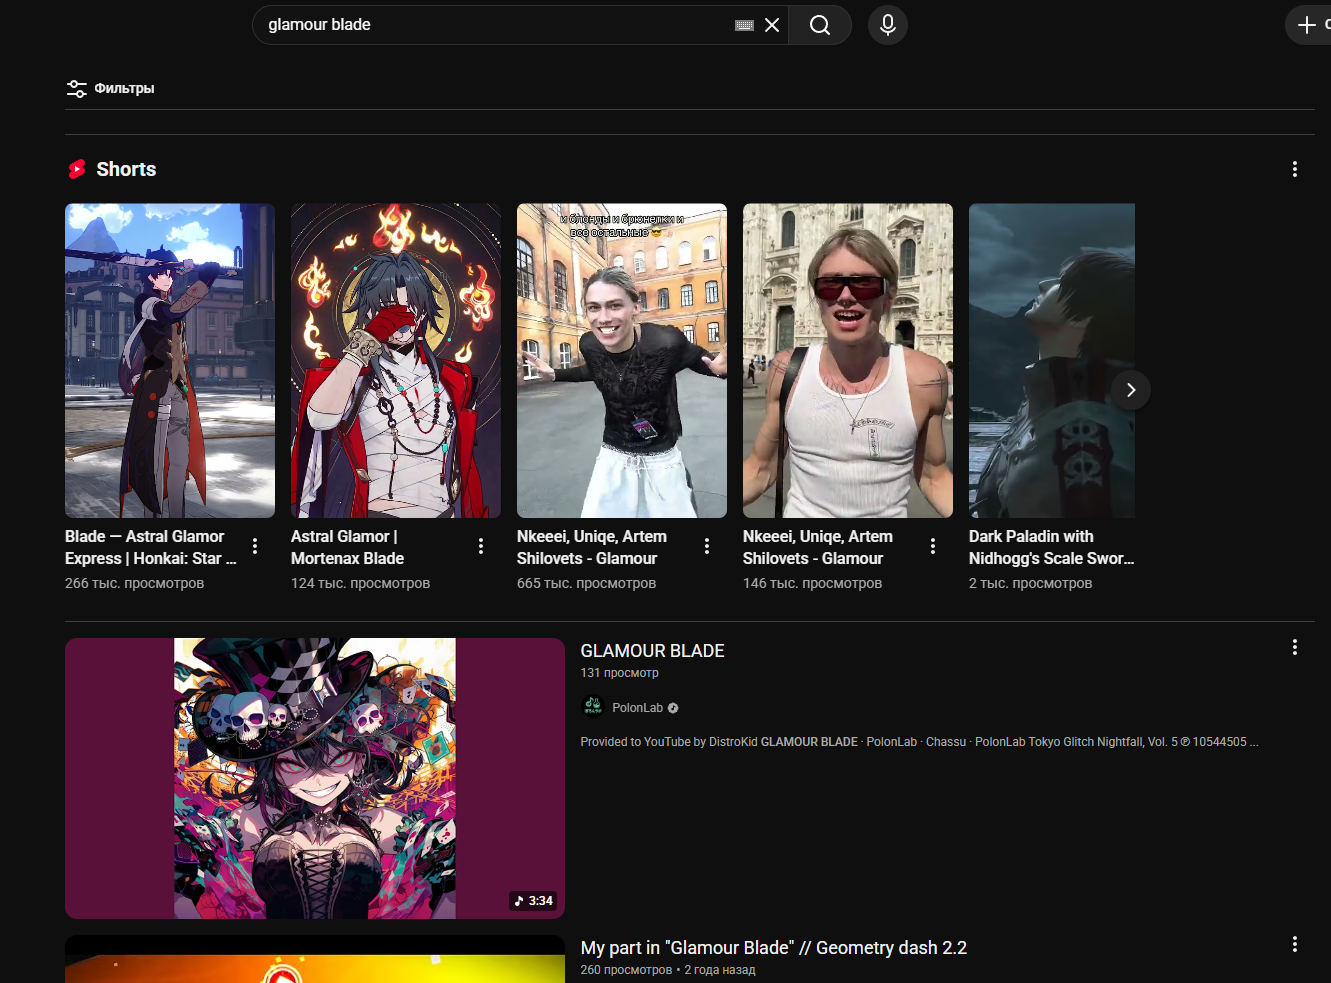The width and height of the screenshot is (1331, 983).
Task: Open Blade Astral Glamor Express short thumbnail
Action: (x=170, y=361)
